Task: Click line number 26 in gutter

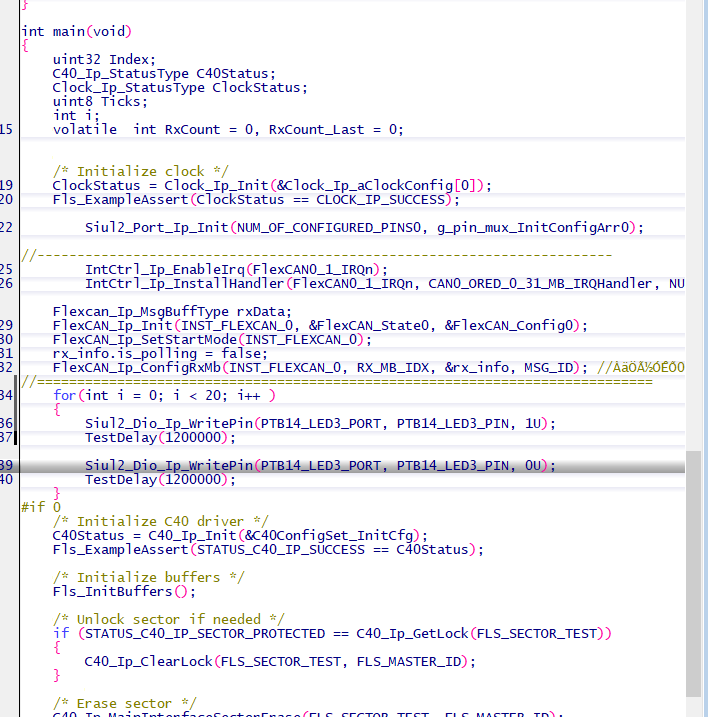Action: (6, 284)
